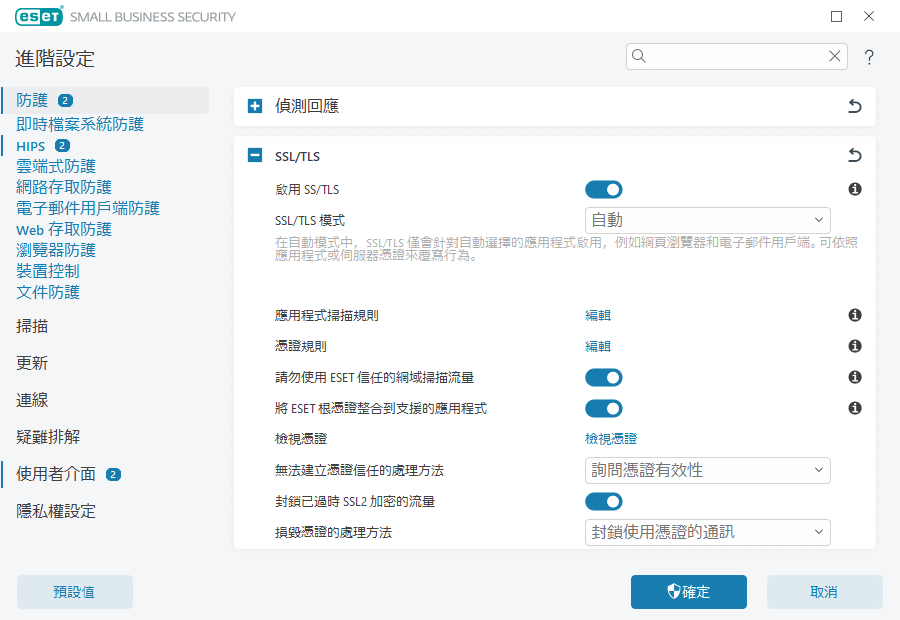The height and width of the screenshot is (620, 900).
Task: Clear the search box with X icon
Action: [x=834, y=57]
